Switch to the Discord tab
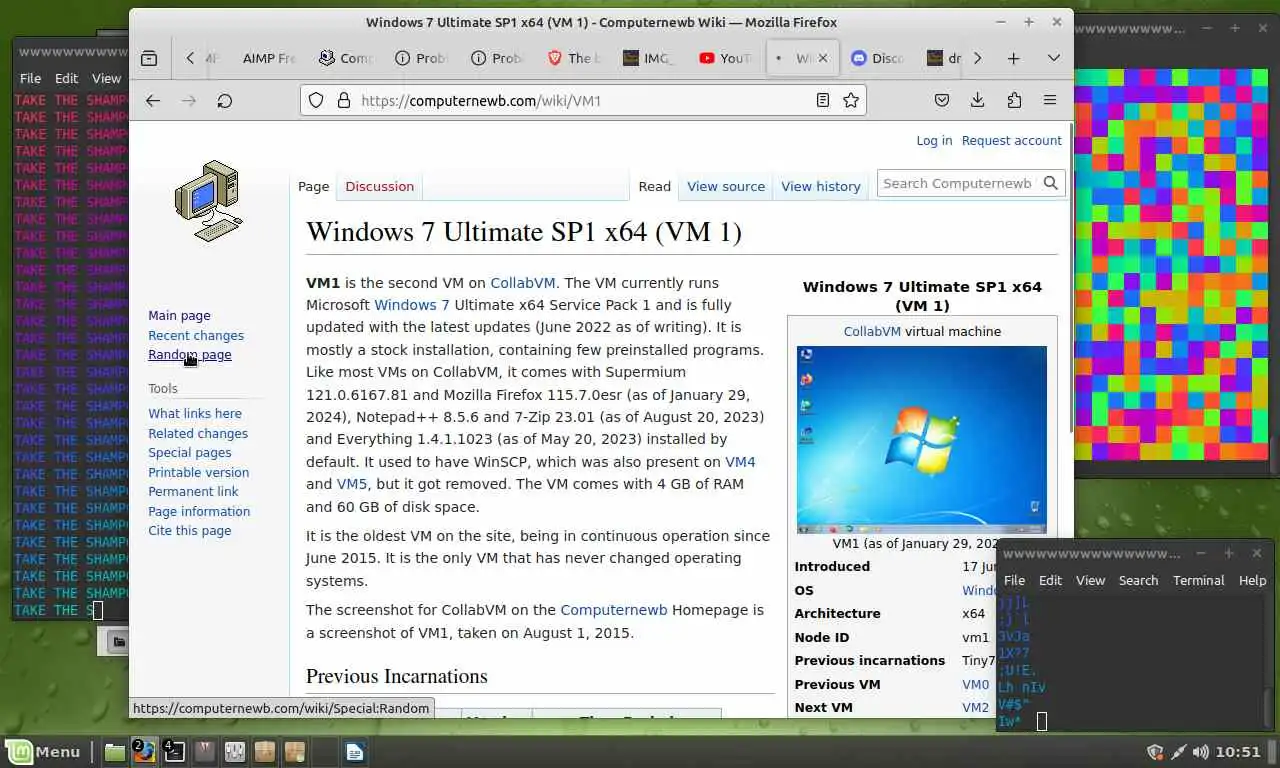The height and width of the screenshot is (768, 1280). [877, 58]
